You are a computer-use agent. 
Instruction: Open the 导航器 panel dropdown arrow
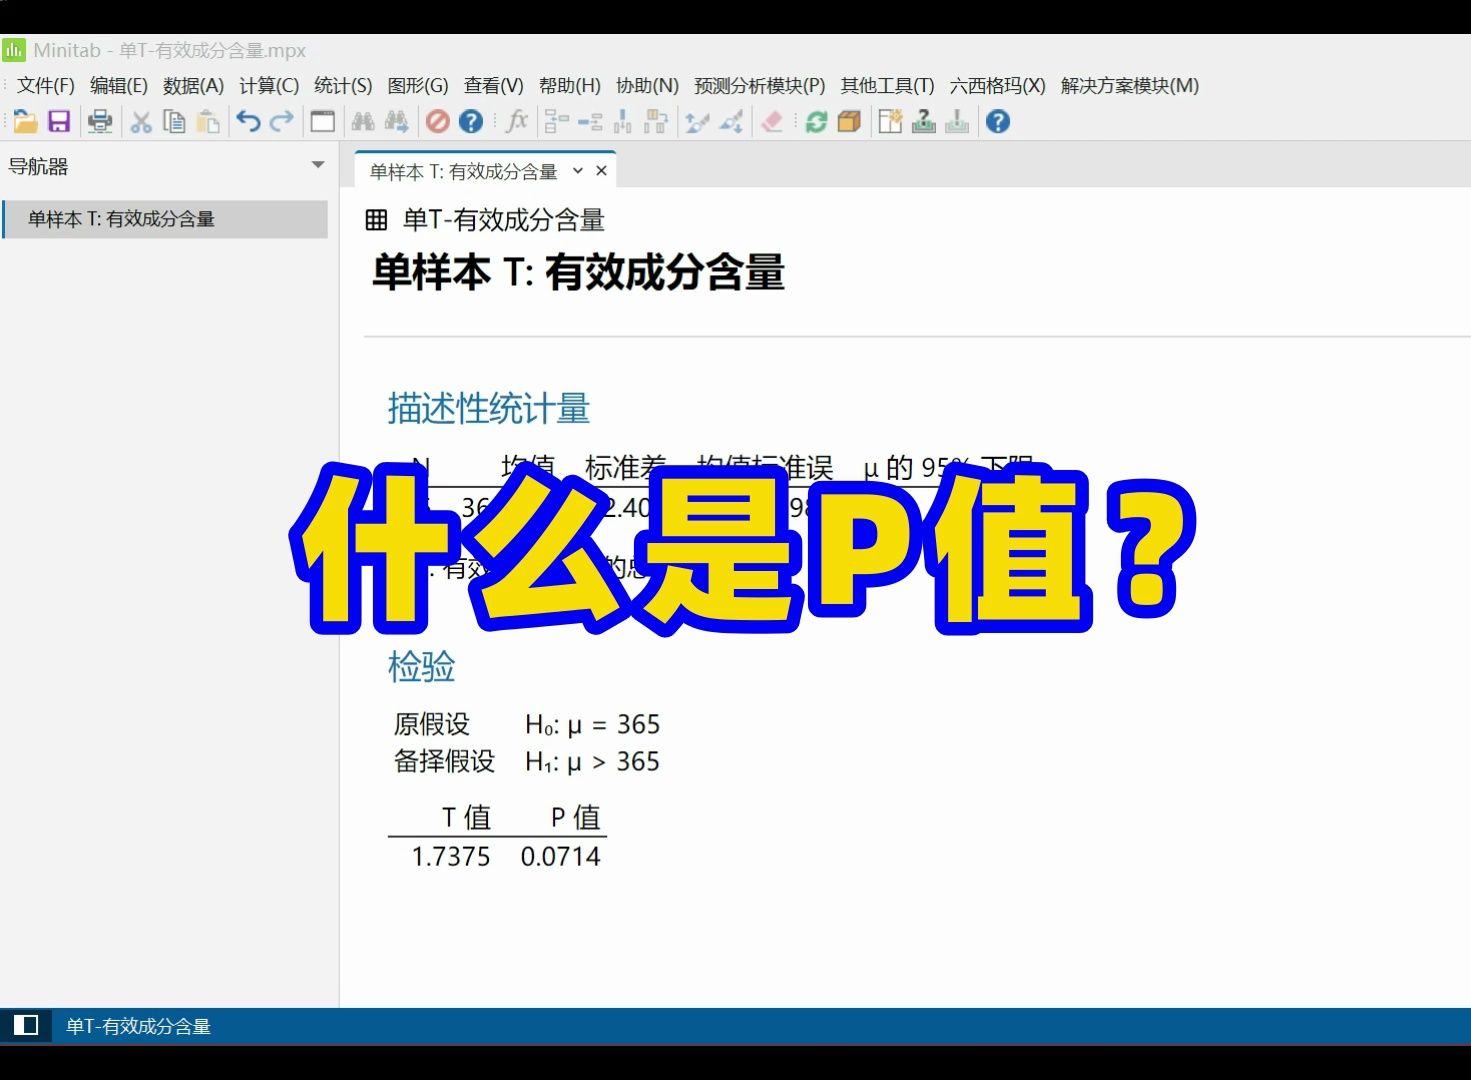pyautogui.click(x=318, y=165)
